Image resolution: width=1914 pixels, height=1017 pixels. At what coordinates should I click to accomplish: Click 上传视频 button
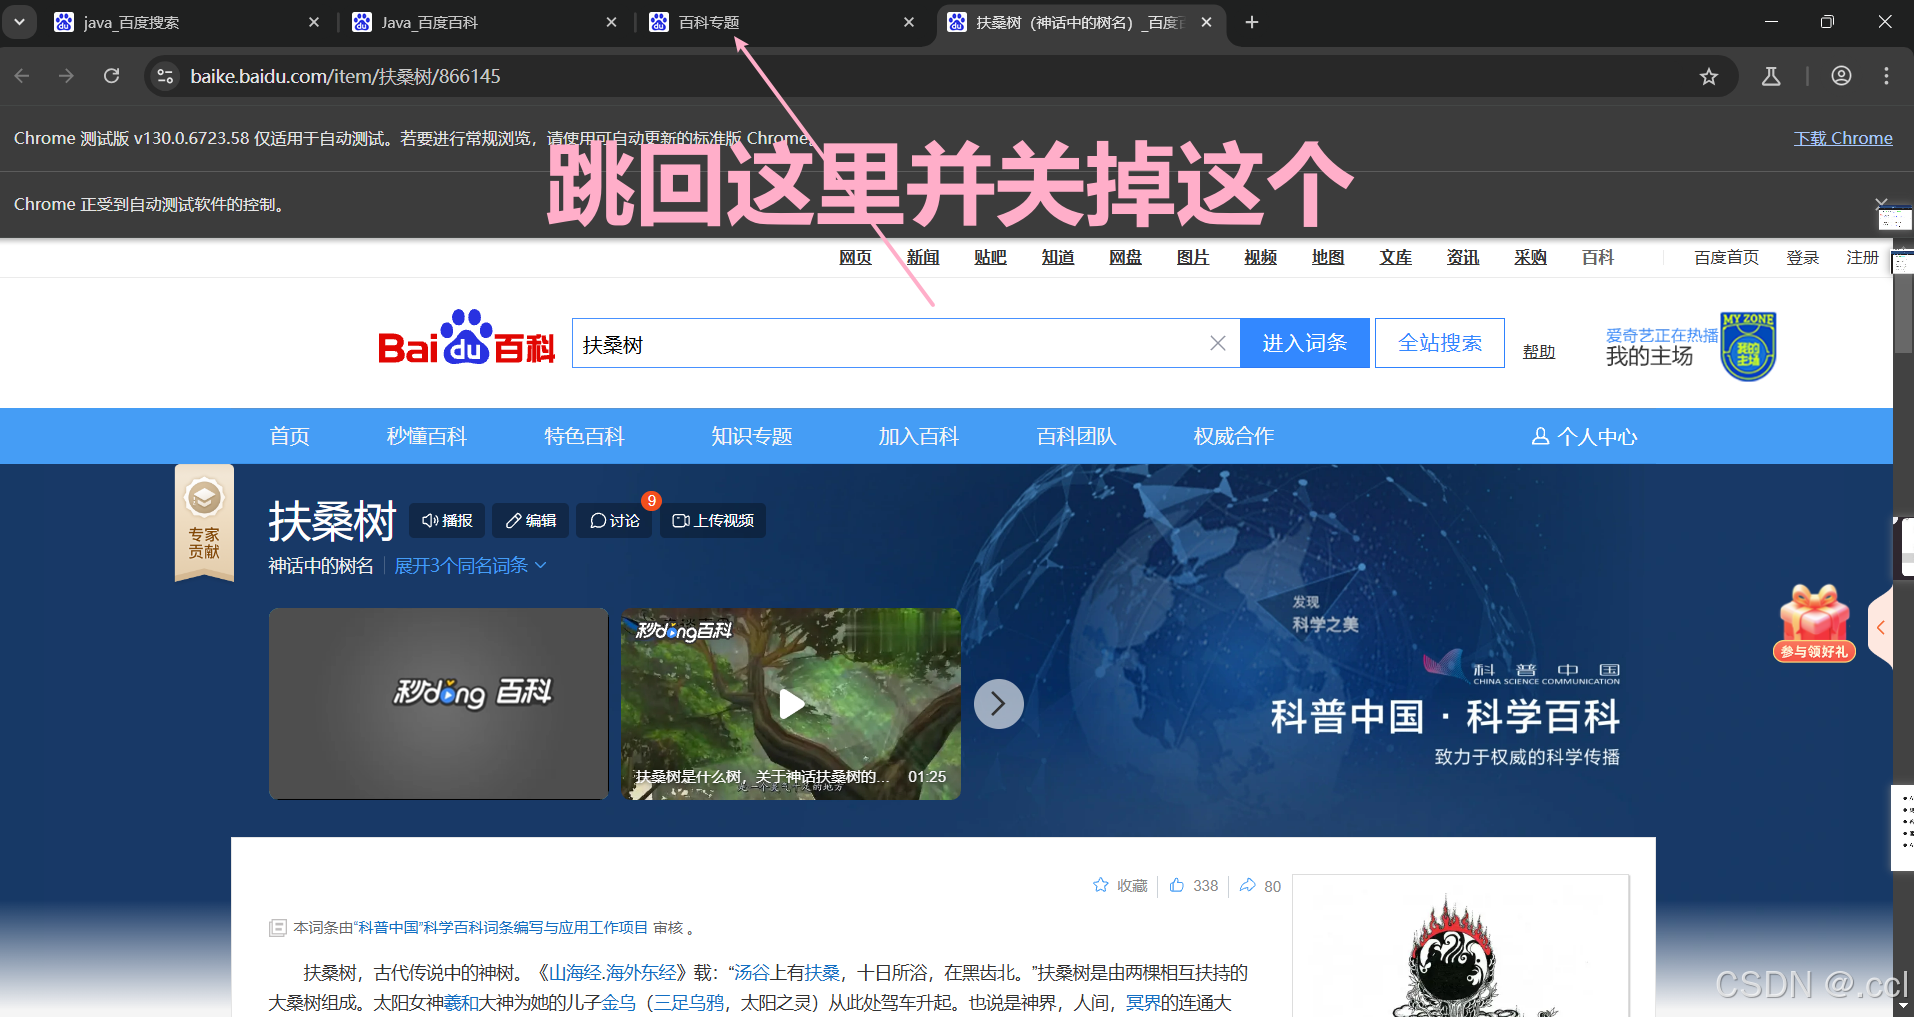pyautogui.click(x=713, y=520)
